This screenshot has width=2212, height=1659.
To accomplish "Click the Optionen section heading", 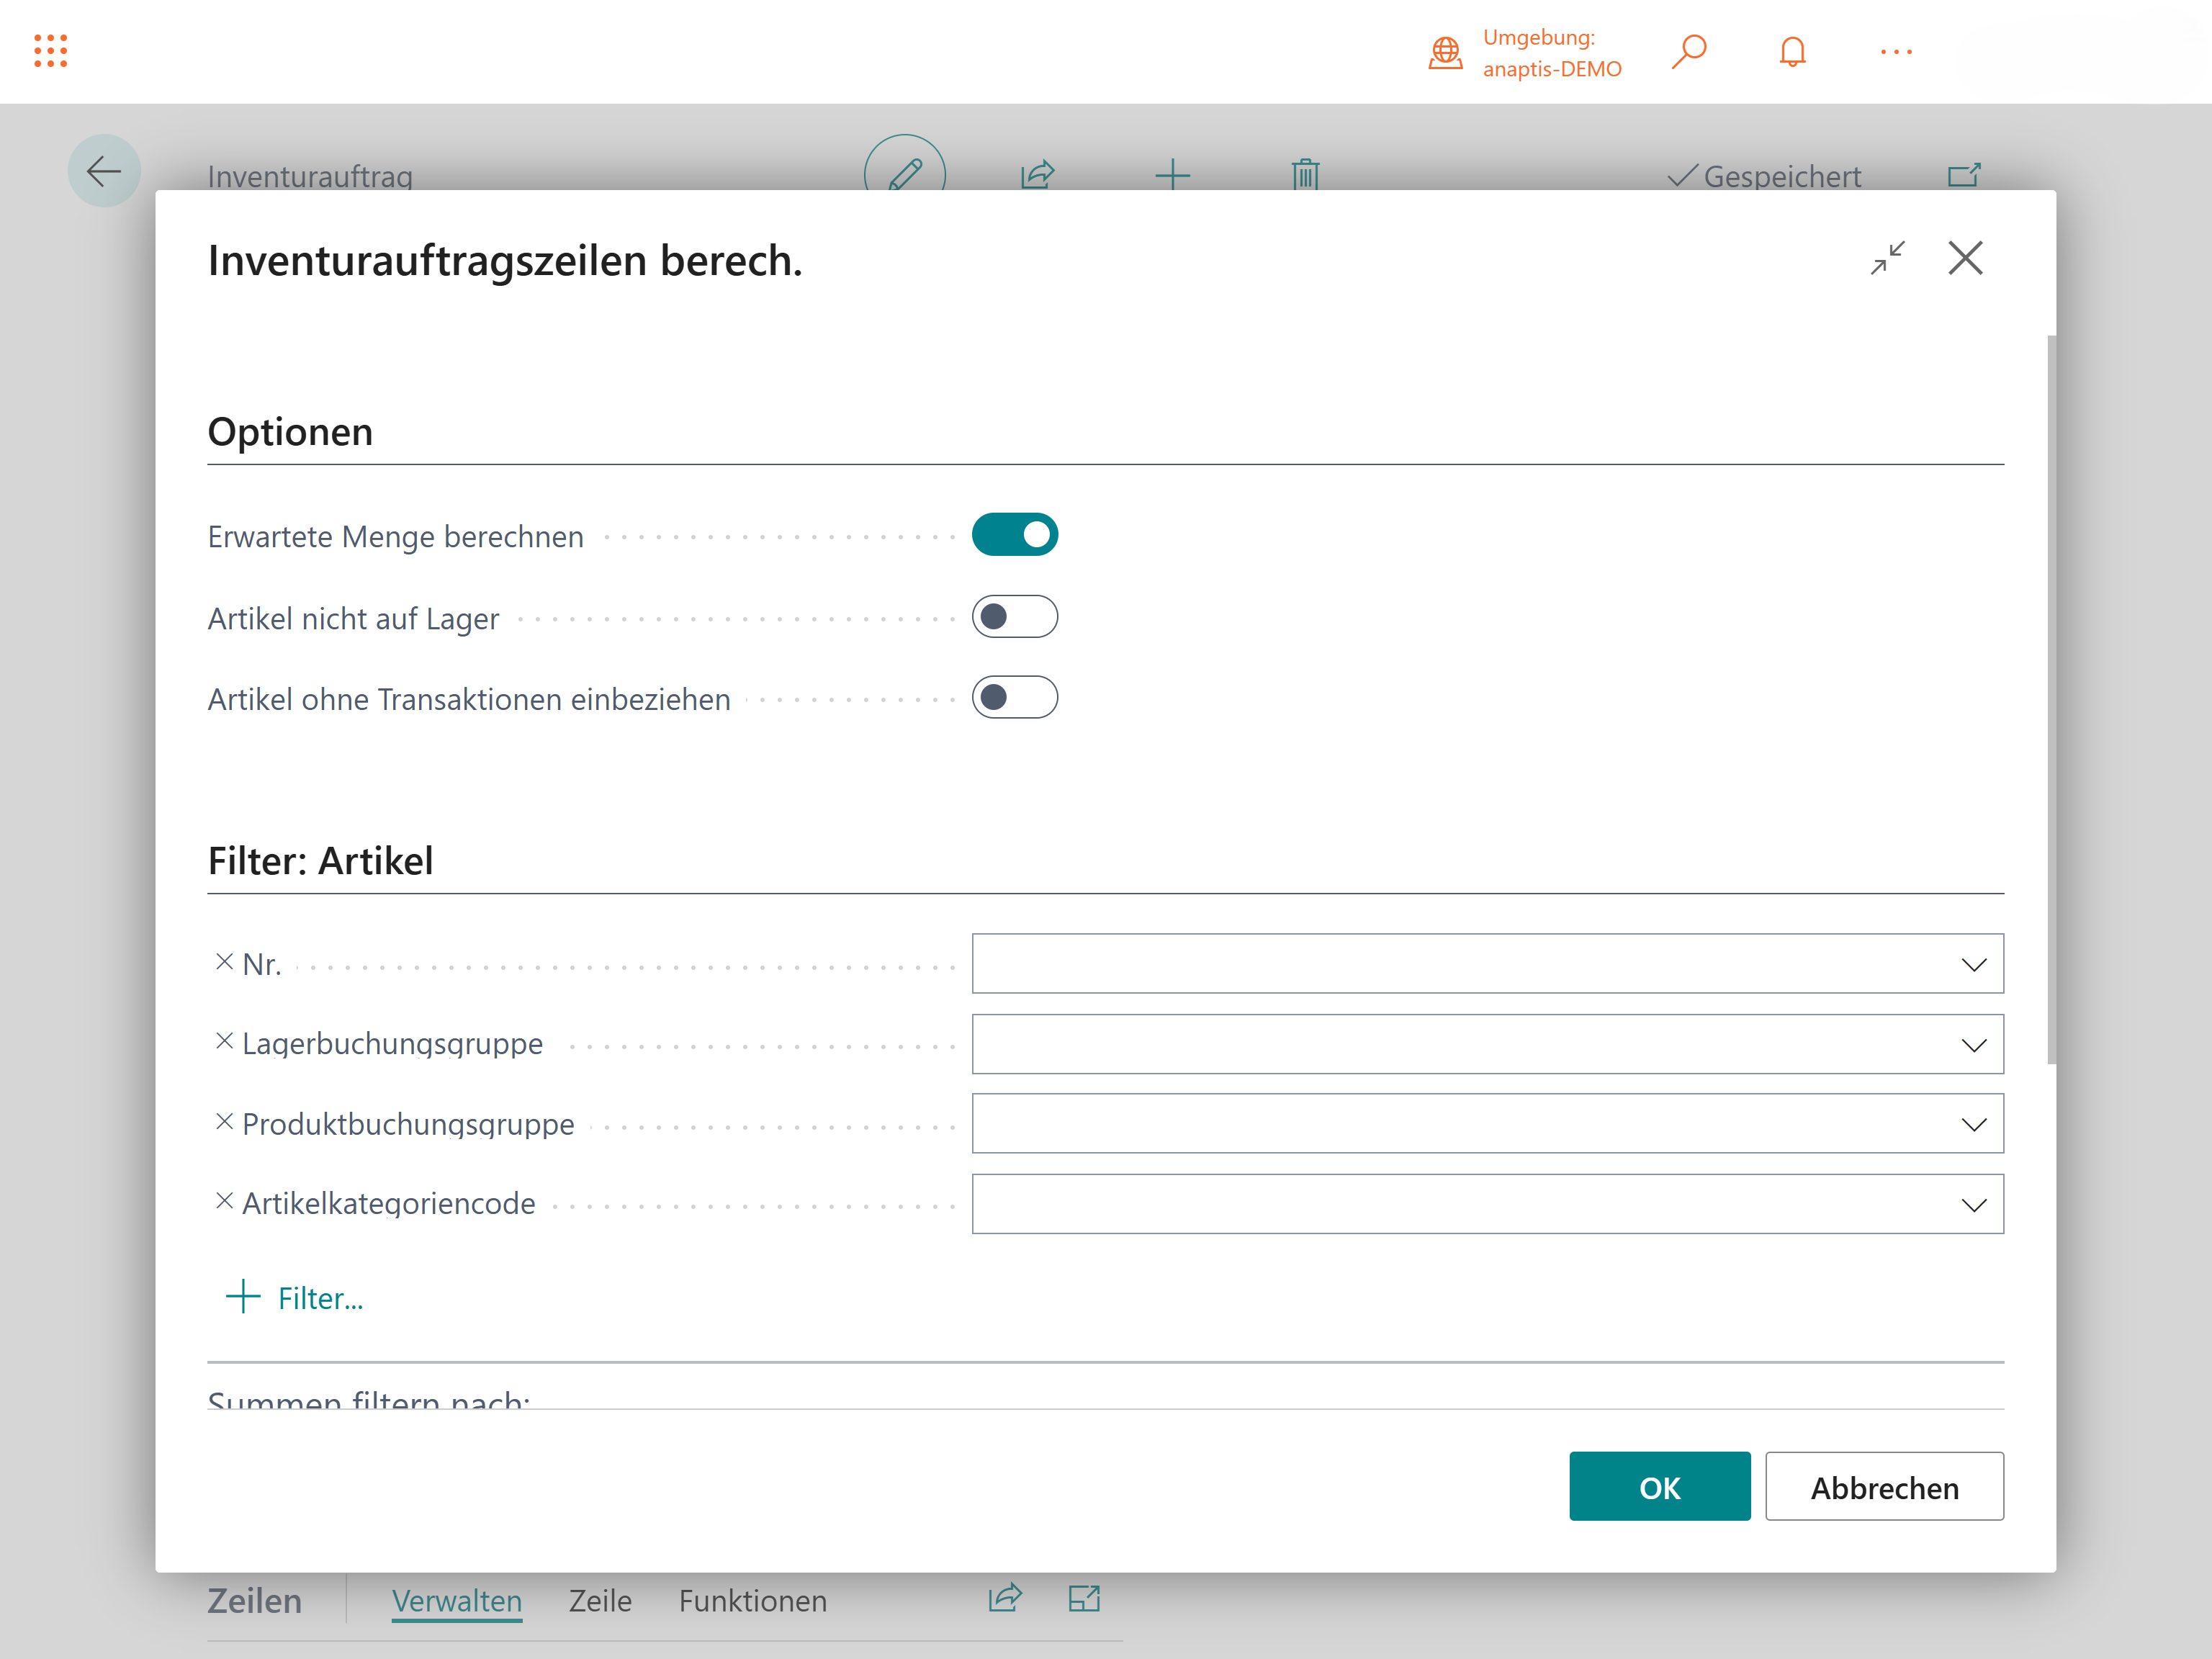I will [290, 432].
